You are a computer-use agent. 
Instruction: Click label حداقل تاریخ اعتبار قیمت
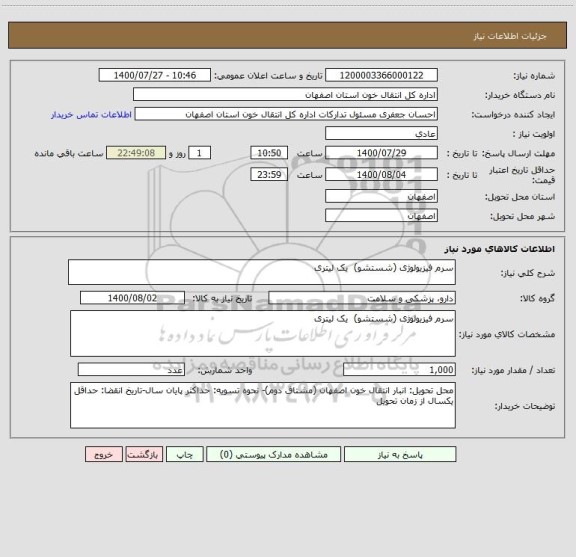pyautogui.click(x=522, y=175)
